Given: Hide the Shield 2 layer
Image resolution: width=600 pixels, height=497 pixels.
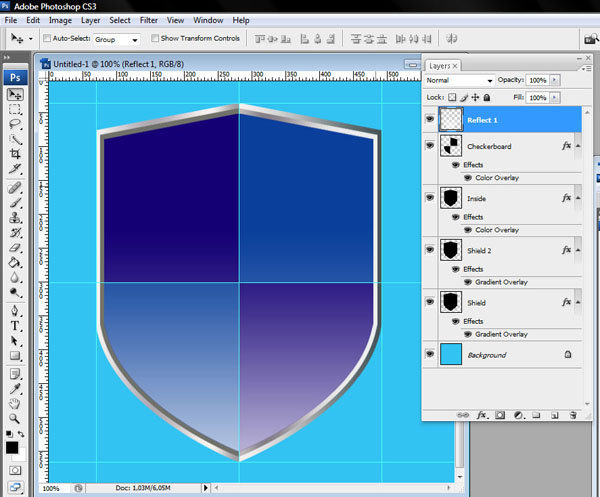Looking at the screenshot, I should pyautogui.click(x=430, y=249).
